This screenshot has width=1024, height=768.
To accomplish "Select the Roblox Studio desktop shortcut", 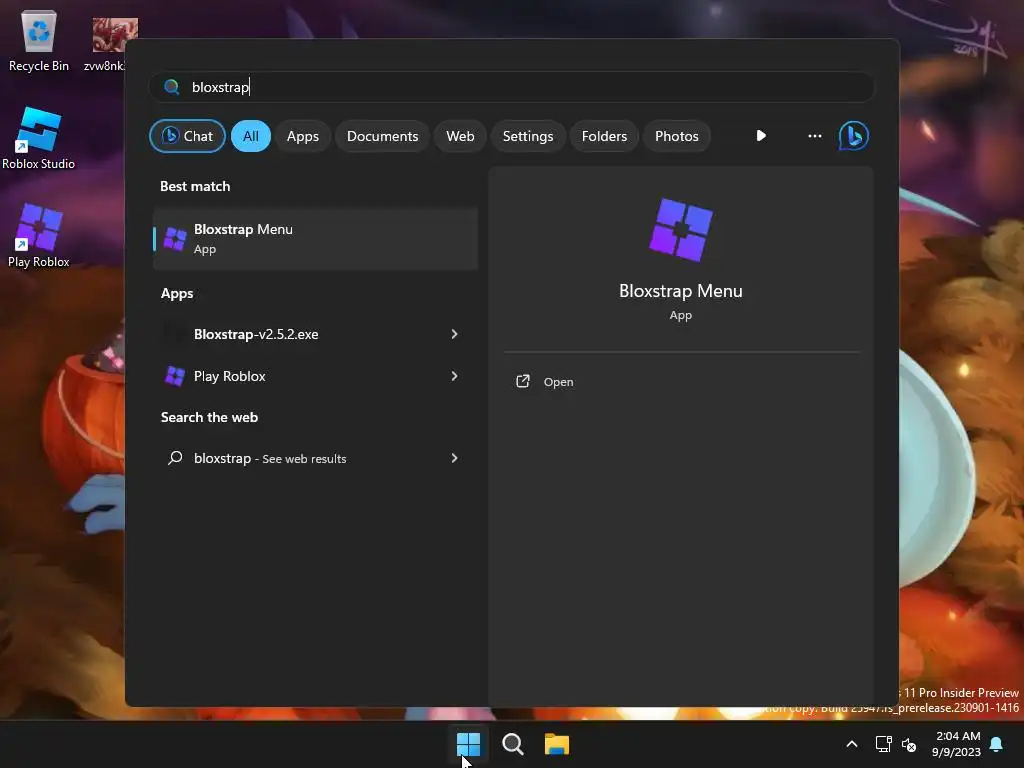I will click(39, 138).
